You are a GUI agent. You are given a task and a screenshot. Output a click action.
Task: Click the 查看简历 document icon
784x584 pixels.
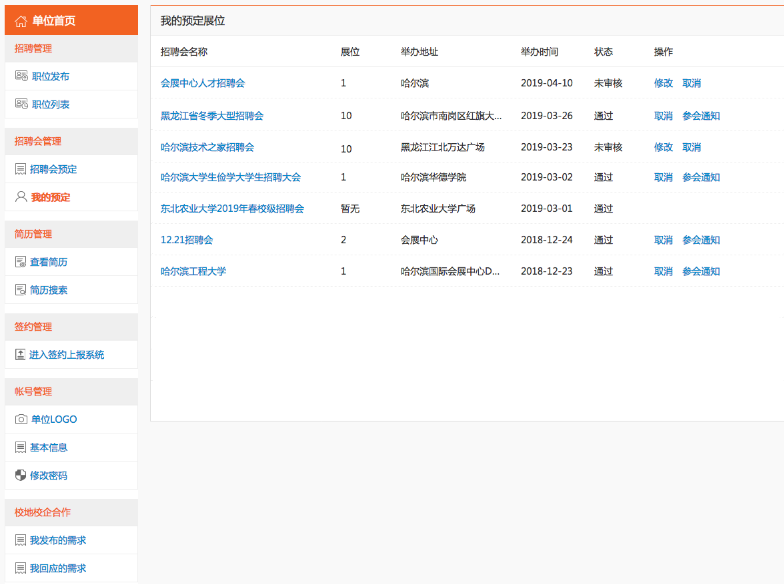pyautogui.click(x=20, y=262)
